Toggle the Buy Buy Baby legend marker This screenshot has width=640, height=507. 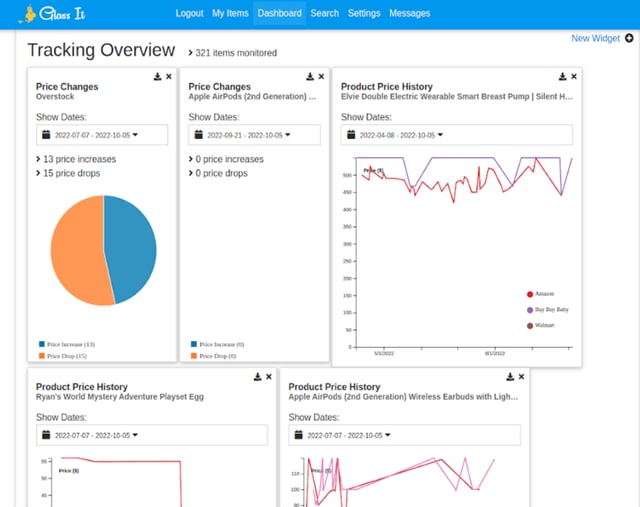[x=530, y=310]
